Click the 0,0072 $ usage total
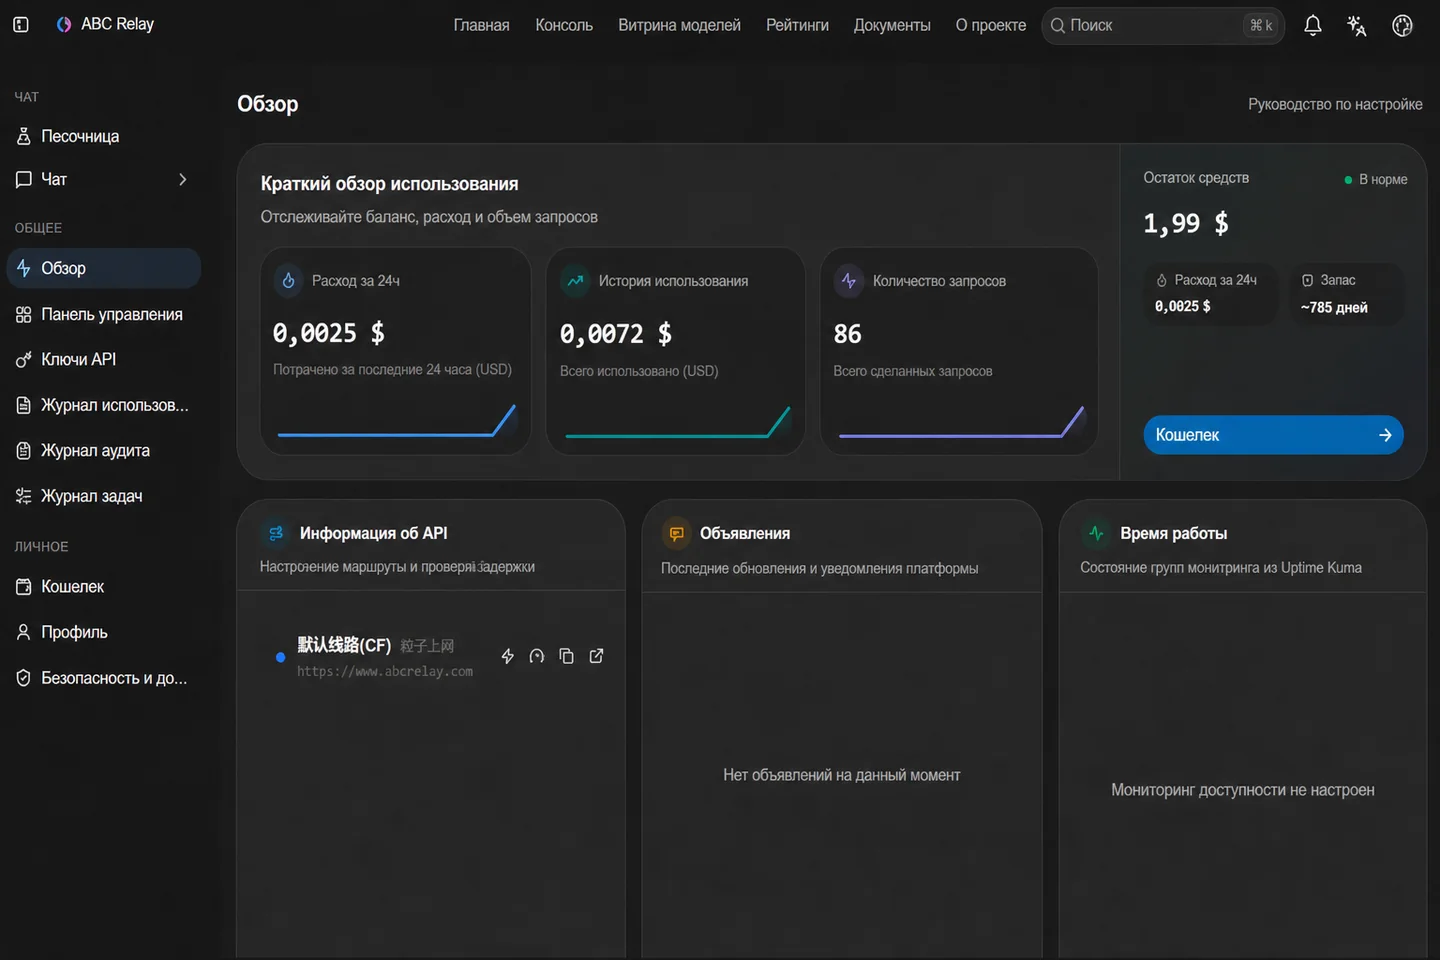 [616, 334]
